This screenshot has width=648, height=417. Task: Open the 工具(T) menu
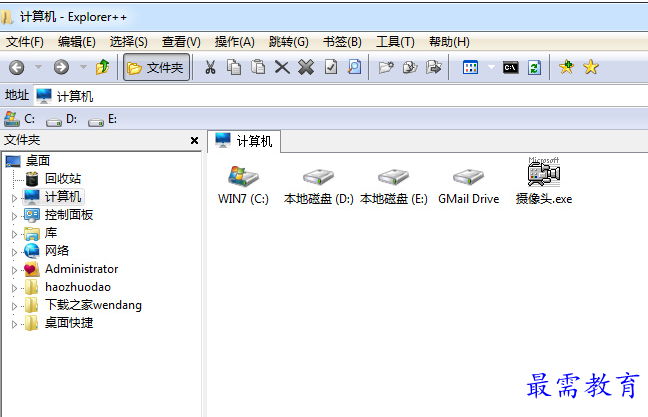tap(395, 42)
